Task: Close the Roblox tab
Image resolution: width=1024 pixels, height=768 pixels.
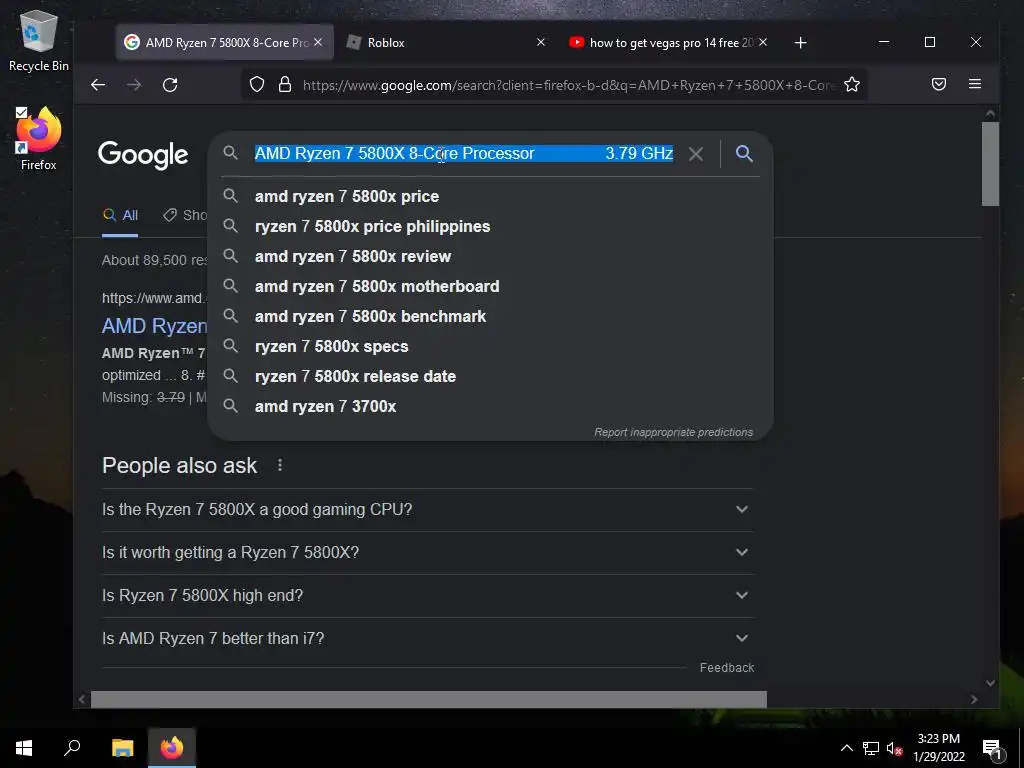Action: (x=541, y=42)
